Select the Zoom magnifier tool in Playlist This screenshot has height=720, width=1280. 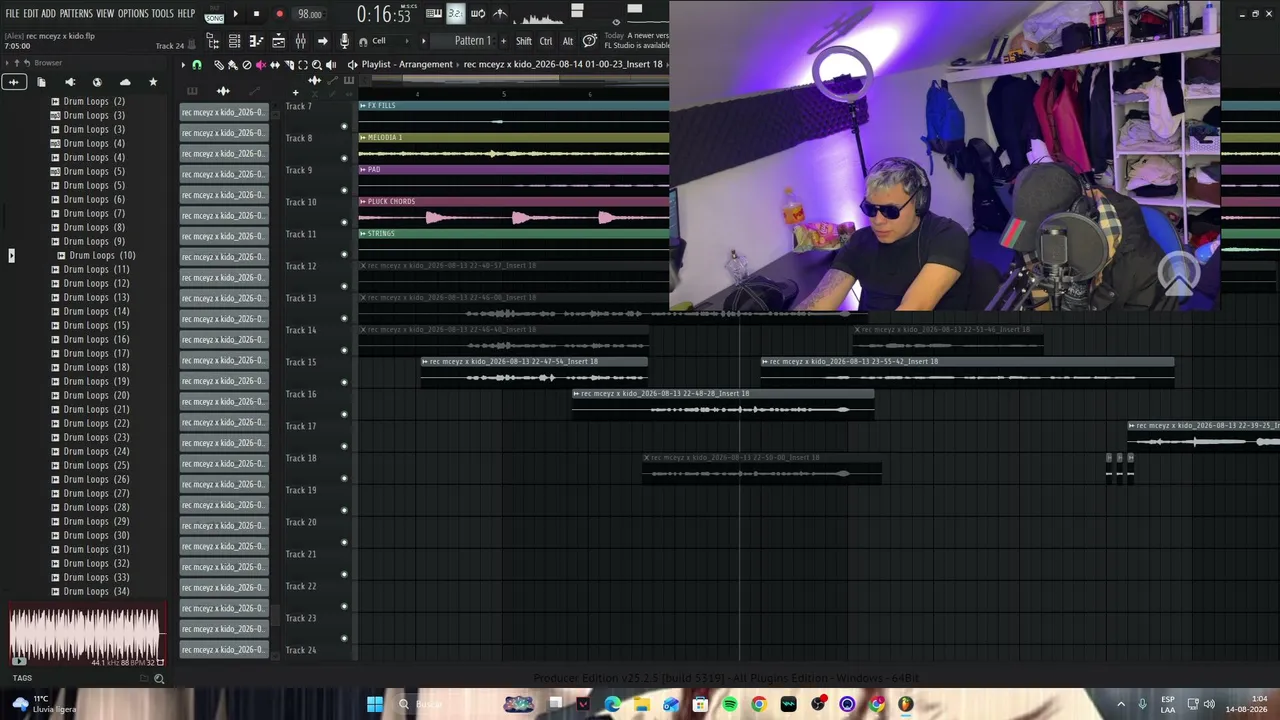317,65
